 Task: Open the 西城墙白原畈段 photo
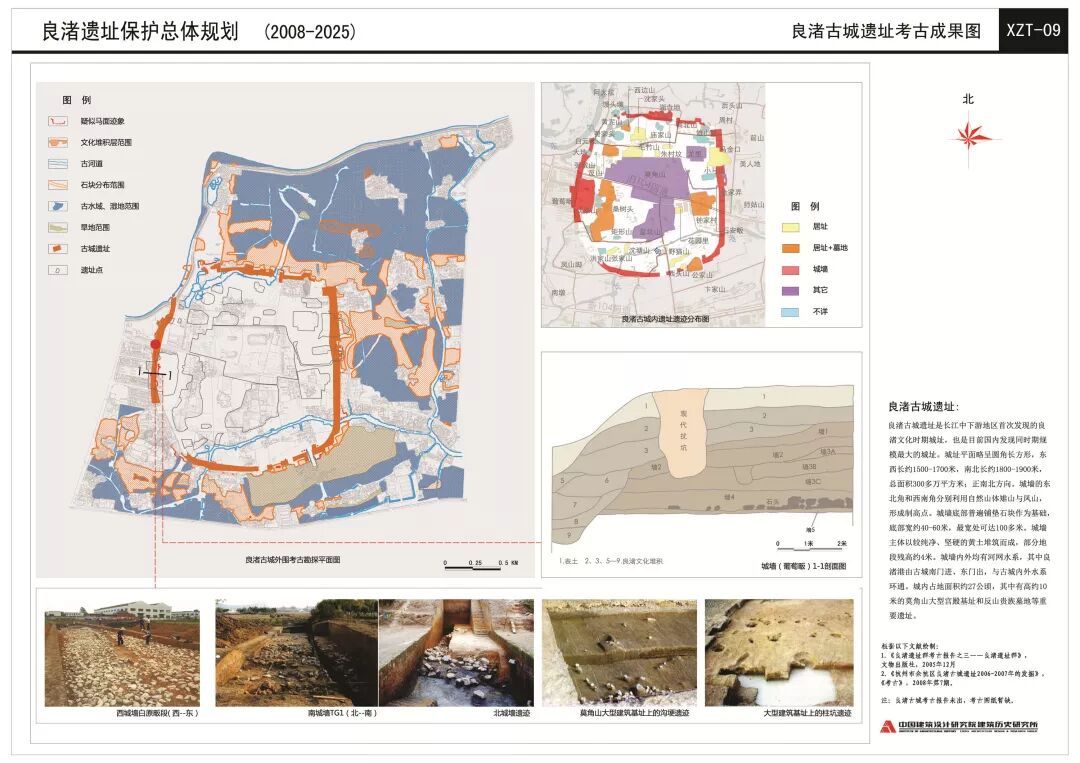coord(122,653)
